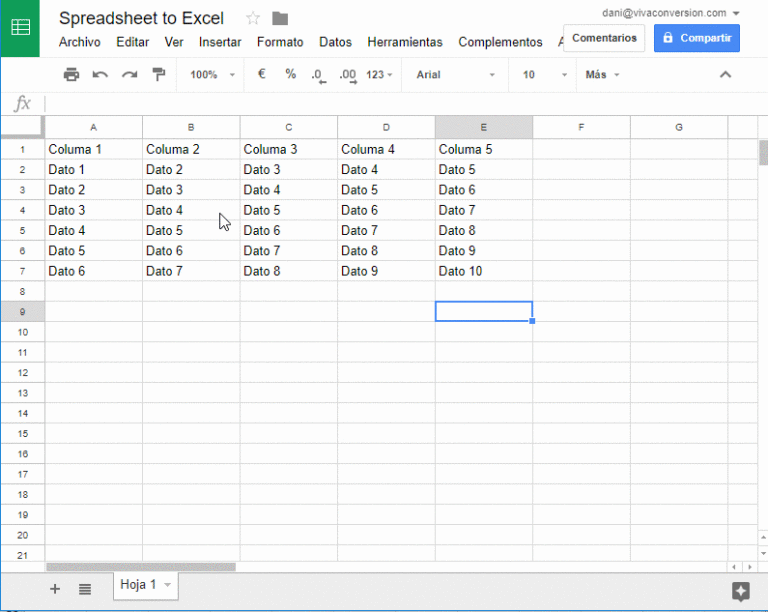Click the Compartir button

[x=697, y=38]
